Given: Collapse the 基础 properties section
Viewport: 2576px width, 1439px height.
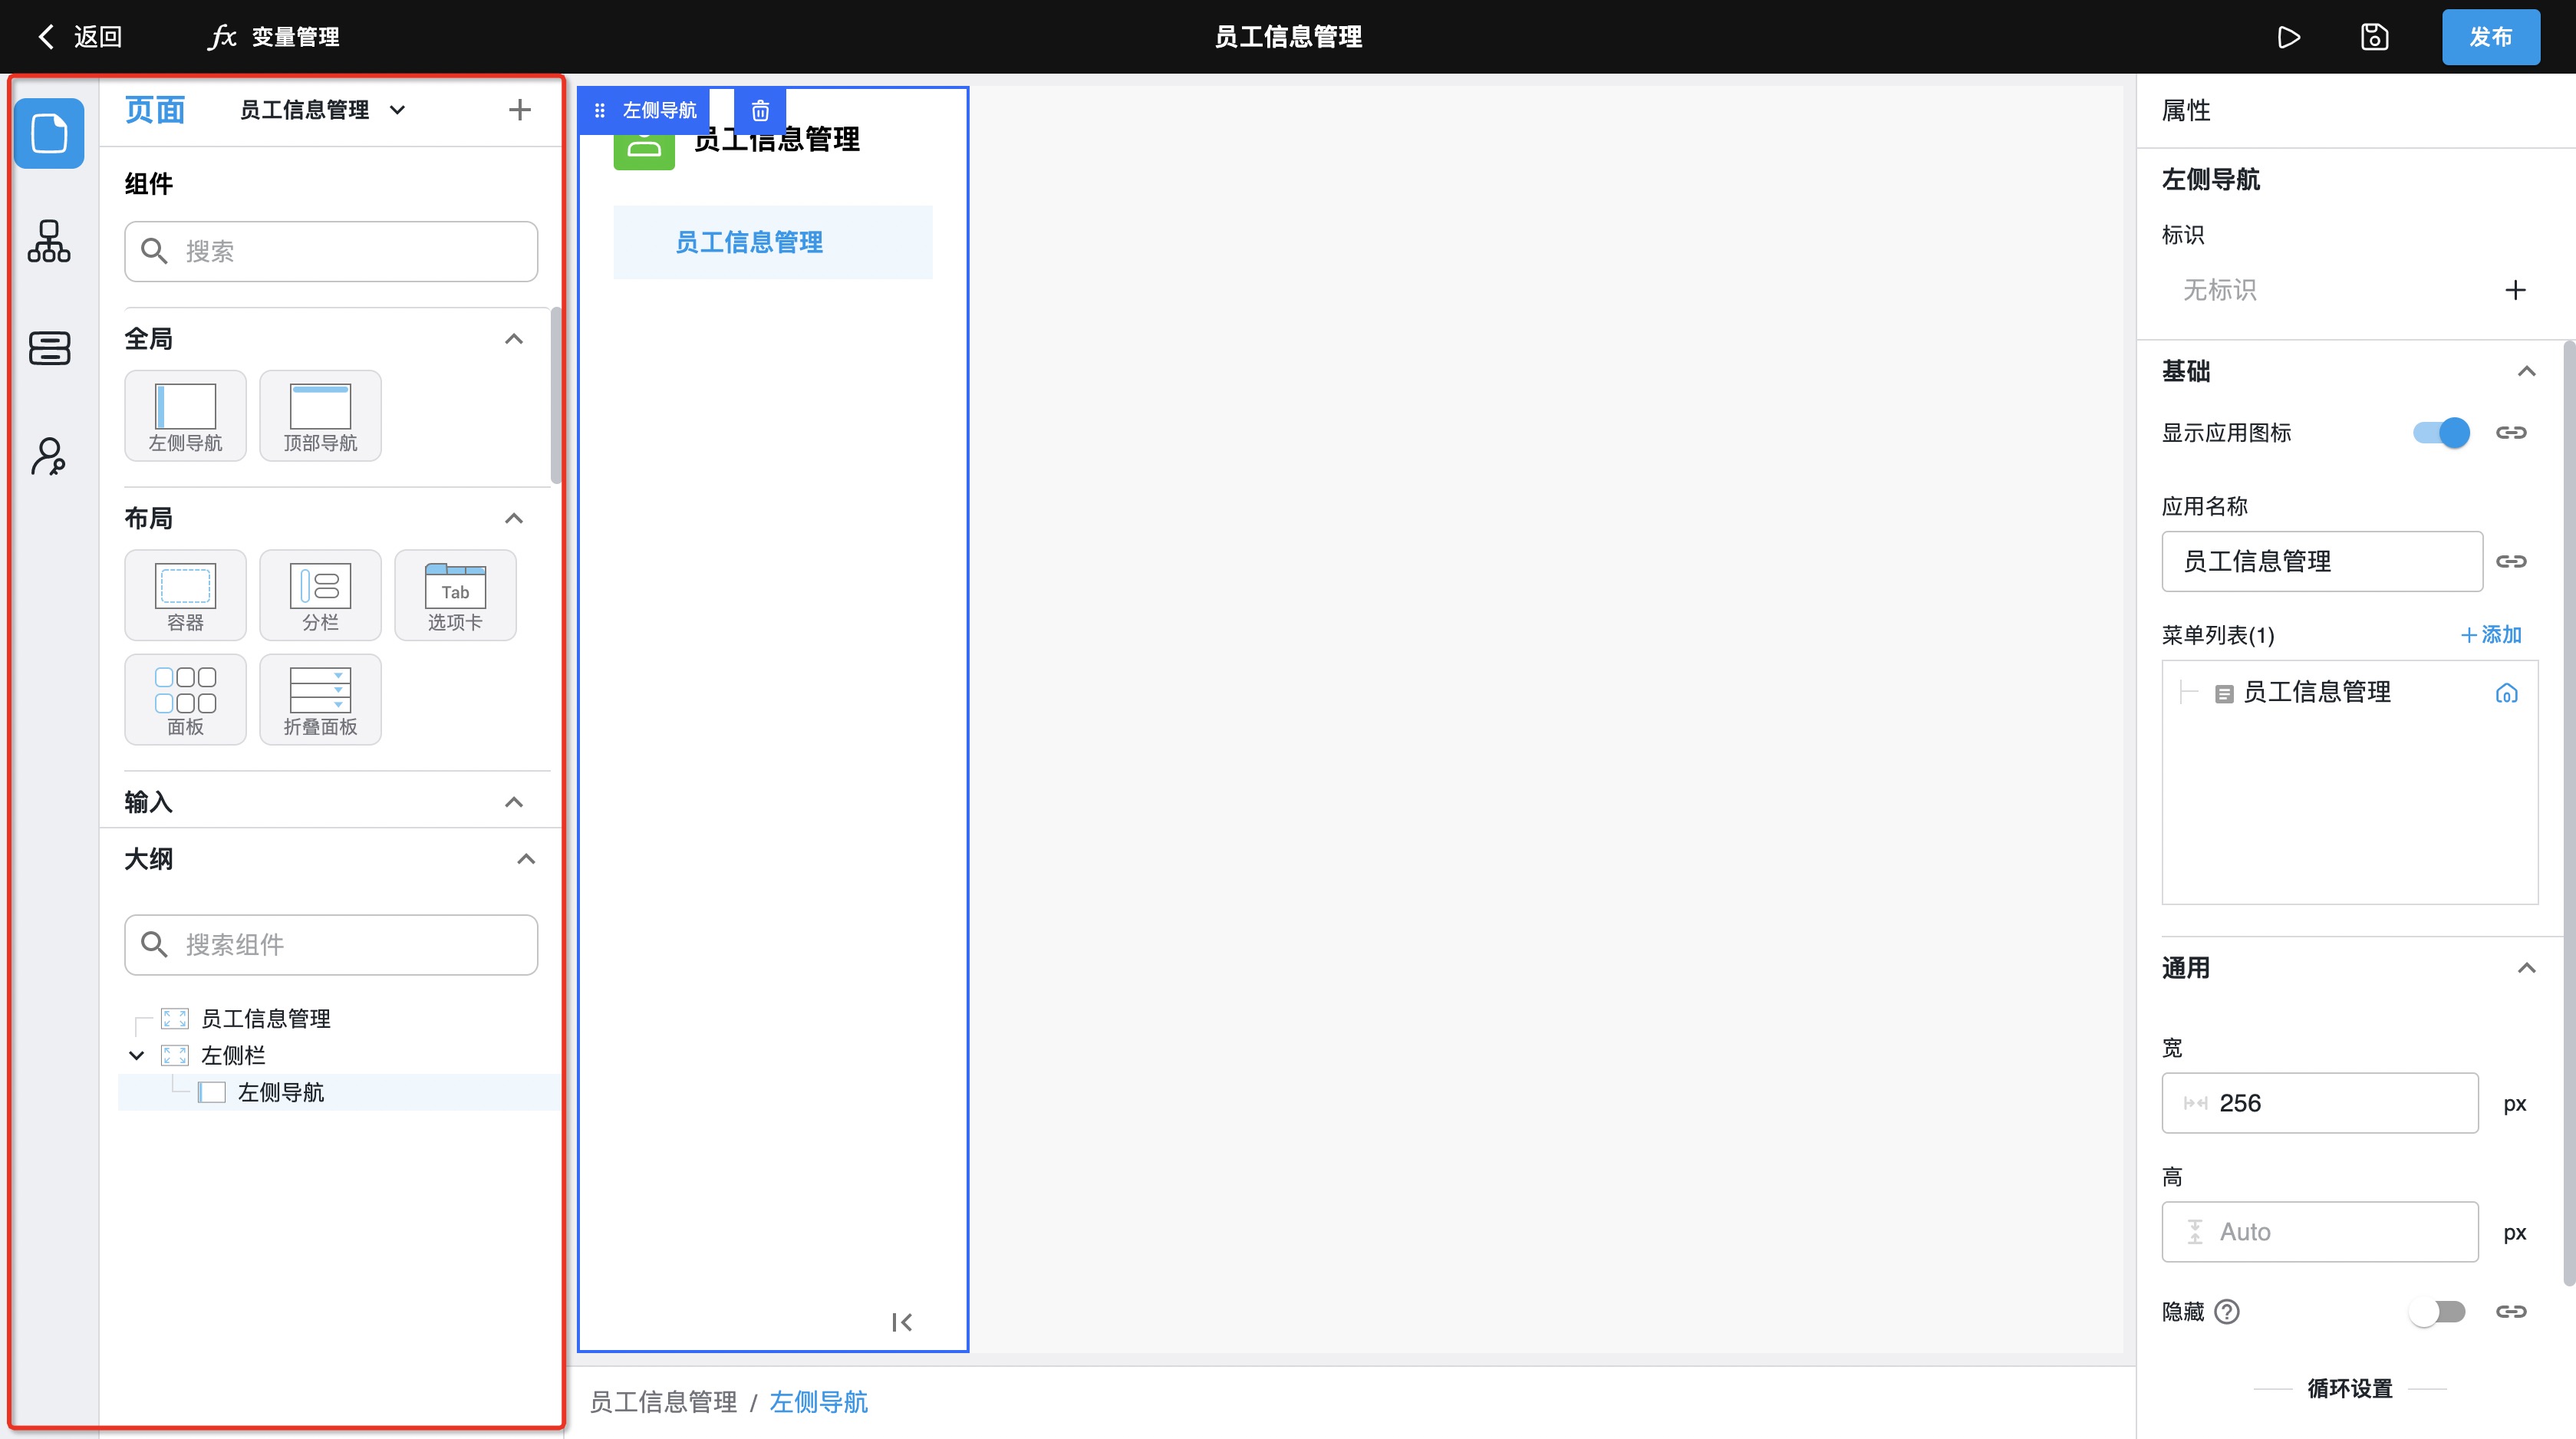Looking at the screenshot, I should pos(2527,371).
